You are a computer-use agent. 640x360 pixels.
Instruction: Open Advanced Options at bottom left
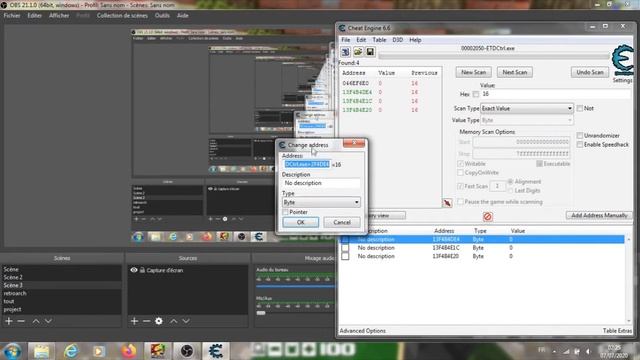pyautogui.click(x=362, y=331)
